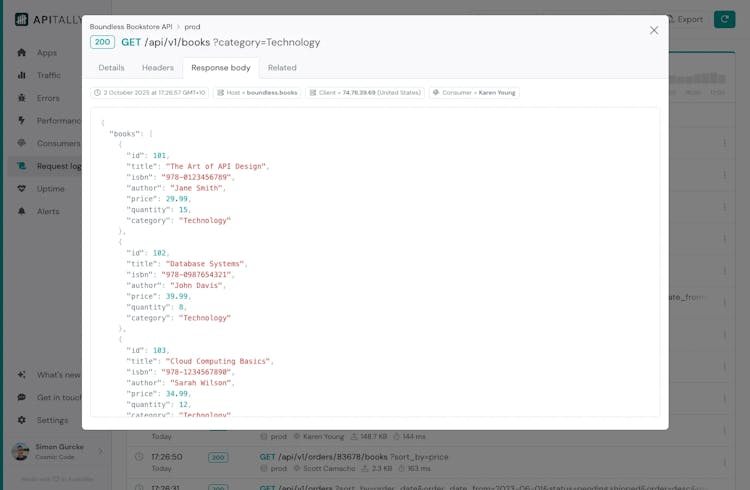Screen dimensions: 750x490
Task: Close the request details dialog
Action: tap(654, 30)
